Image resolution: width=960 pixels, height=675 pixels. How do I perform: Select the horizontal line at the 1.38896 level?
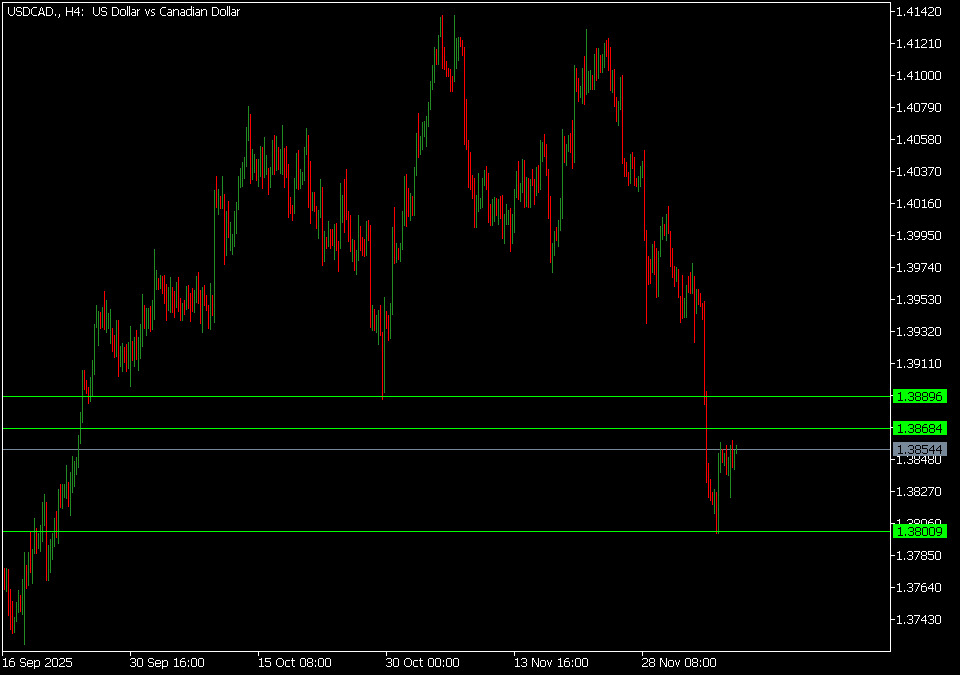tap(450, 397)
